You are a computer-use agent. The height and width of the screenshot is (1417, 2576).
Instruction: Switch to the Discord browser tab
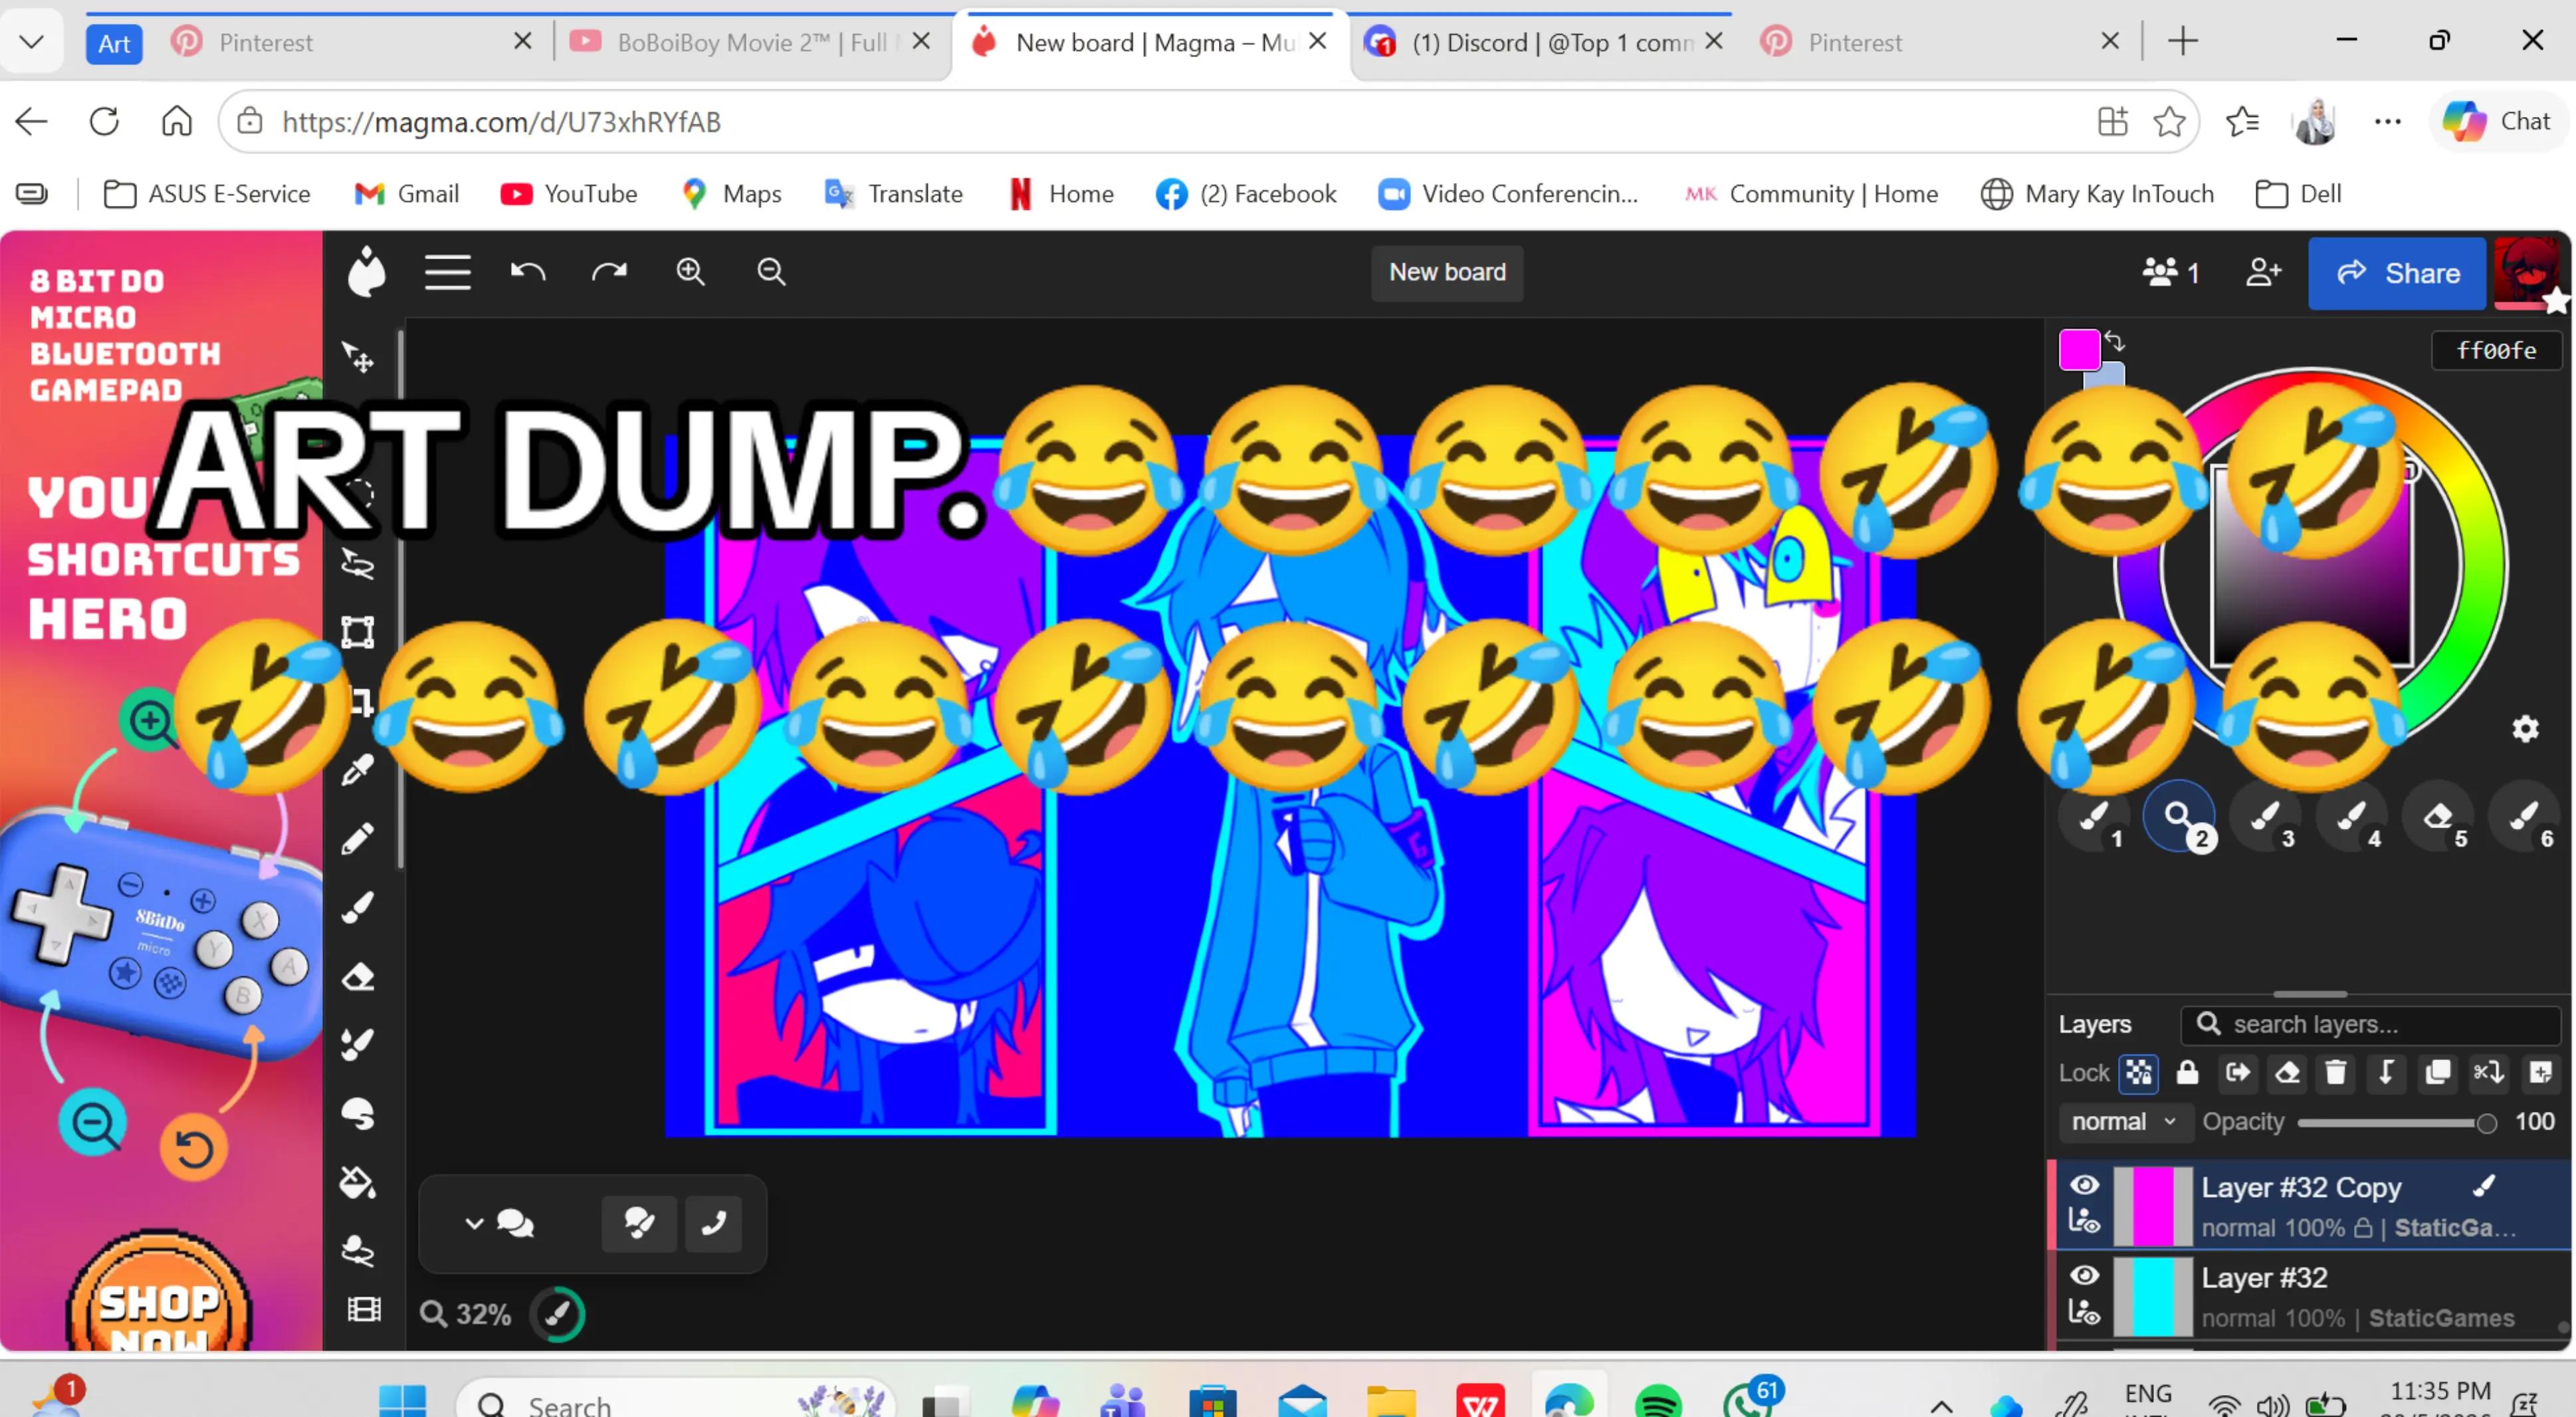[1545, 42]
